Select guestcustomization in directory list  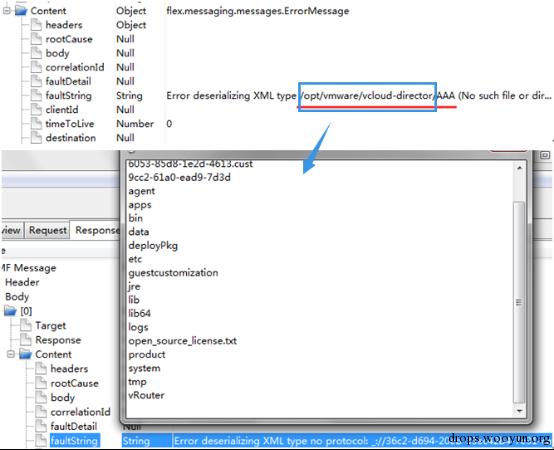(x=173, y=273)
